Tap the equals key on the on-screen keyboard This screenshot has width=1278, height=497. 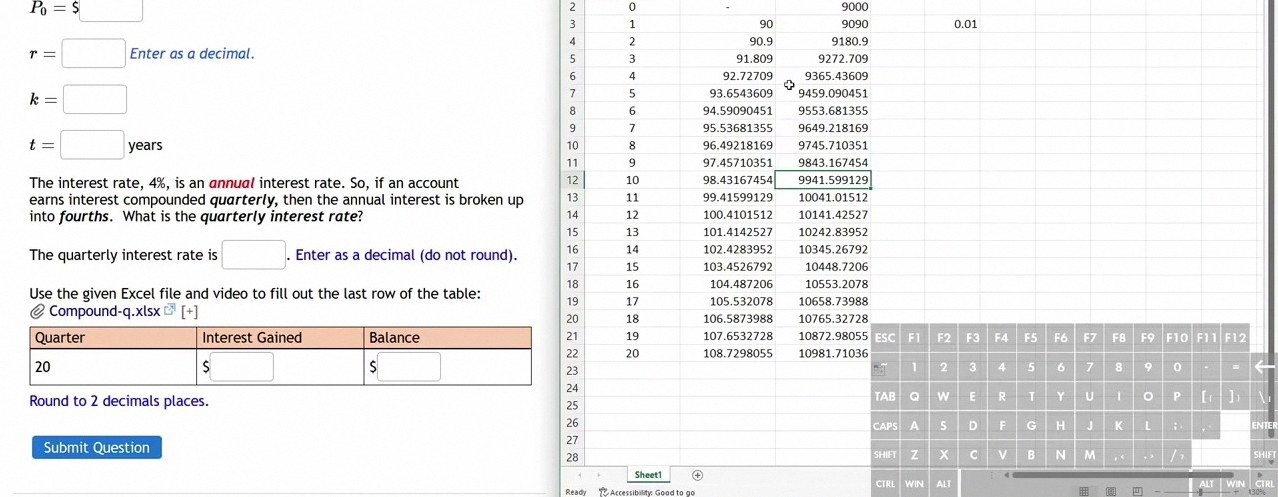coord(1236,367)
